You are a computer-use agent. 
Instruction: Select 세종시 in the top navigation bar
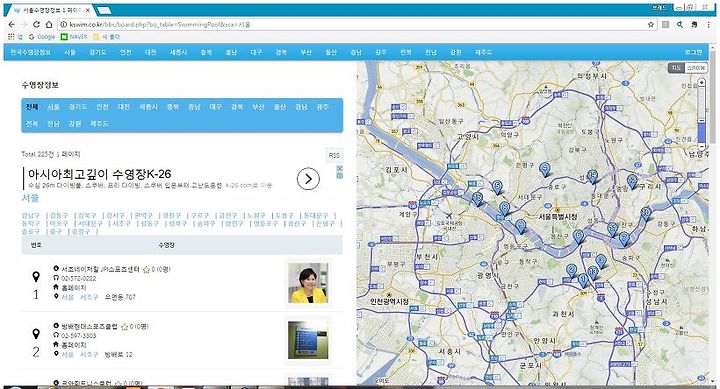(178, 52)
